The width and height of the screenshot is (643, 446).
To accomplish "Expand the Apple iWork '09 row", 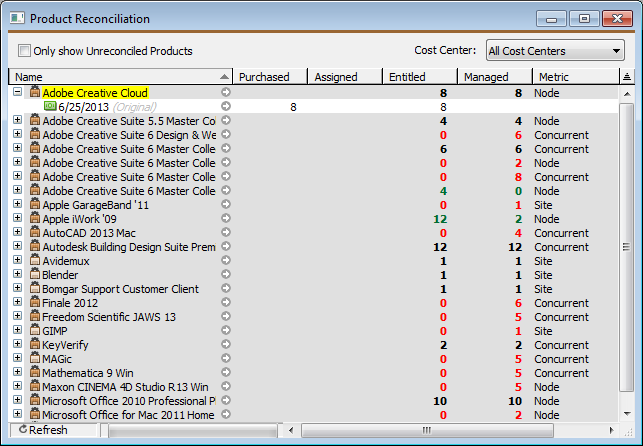I will point(17,218).
